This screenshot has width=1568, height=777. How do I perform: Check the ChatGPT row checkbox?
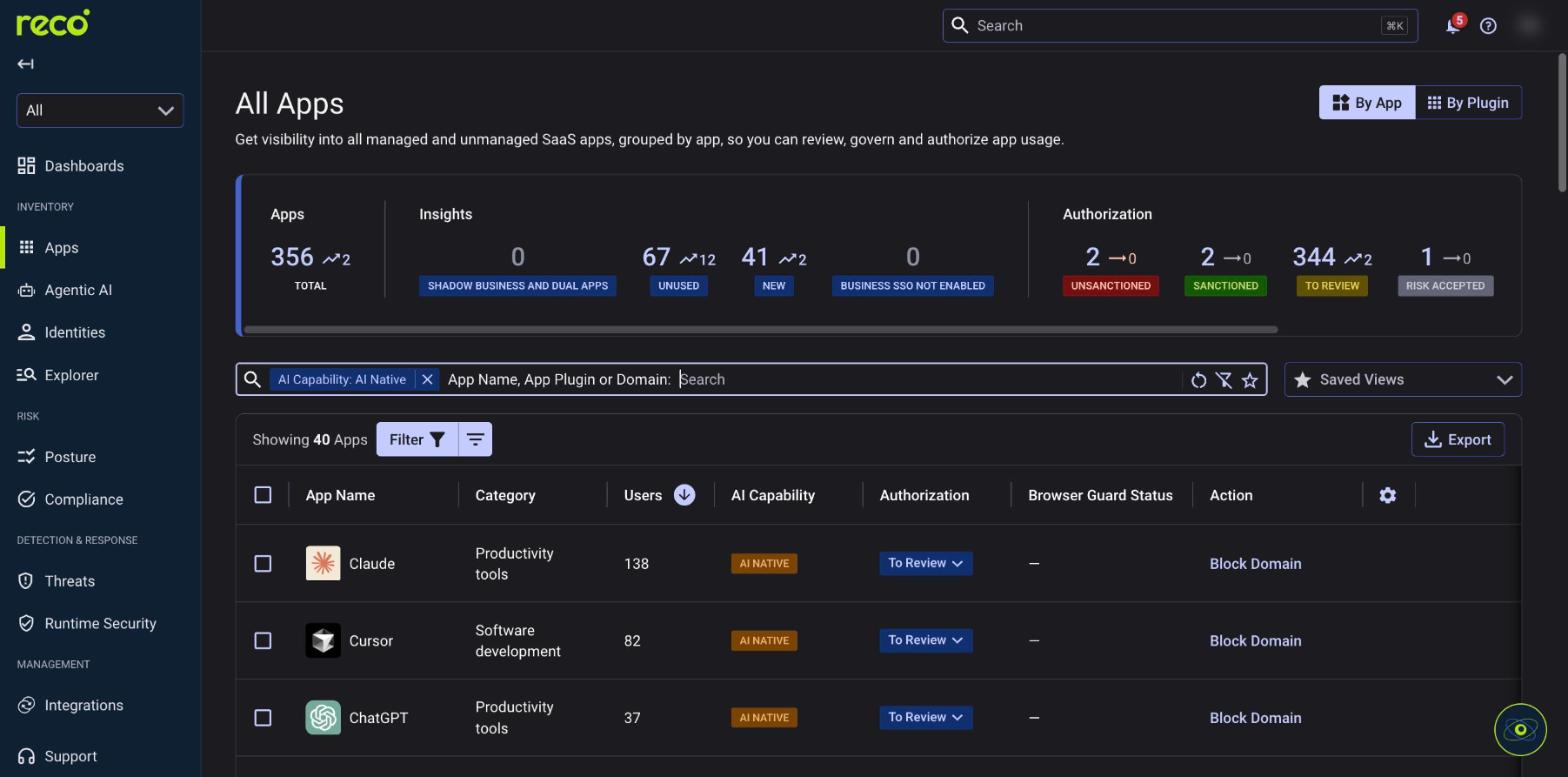[263, 718]
